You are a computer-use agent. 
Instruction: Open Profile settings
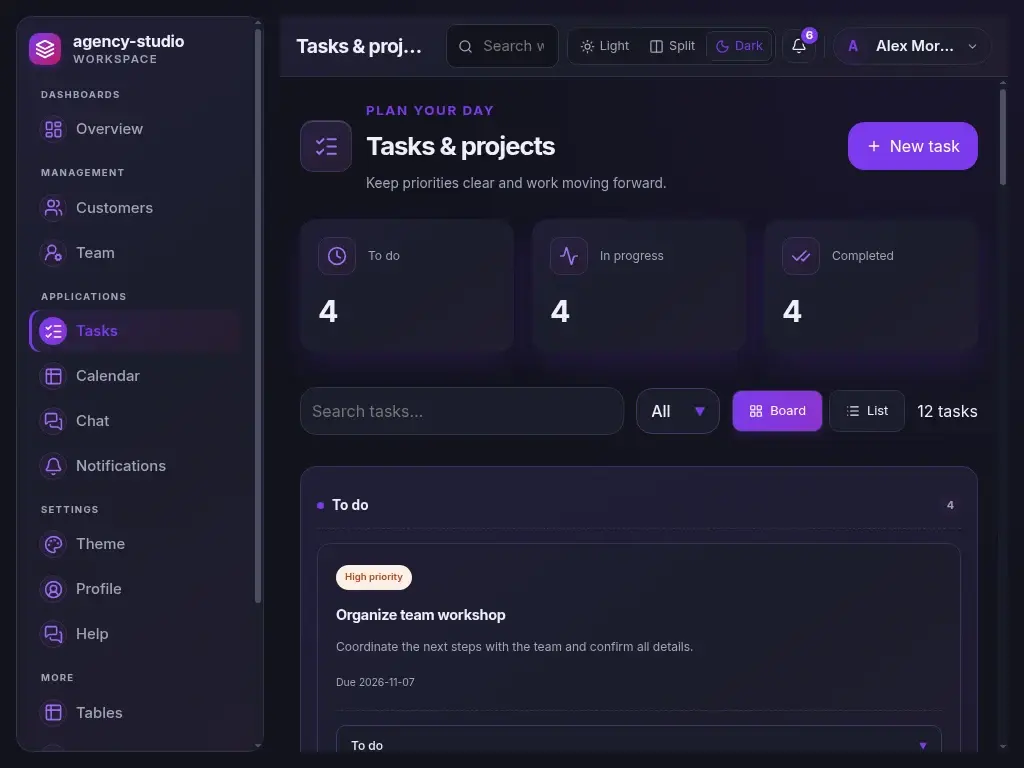coord(136,589)
